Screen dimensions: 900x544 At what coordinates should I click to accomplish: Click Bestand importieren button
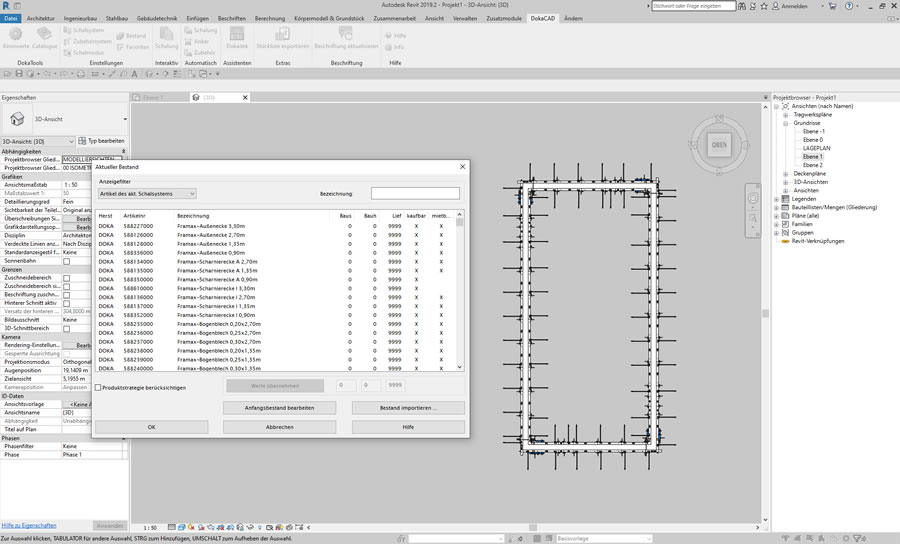408,407
